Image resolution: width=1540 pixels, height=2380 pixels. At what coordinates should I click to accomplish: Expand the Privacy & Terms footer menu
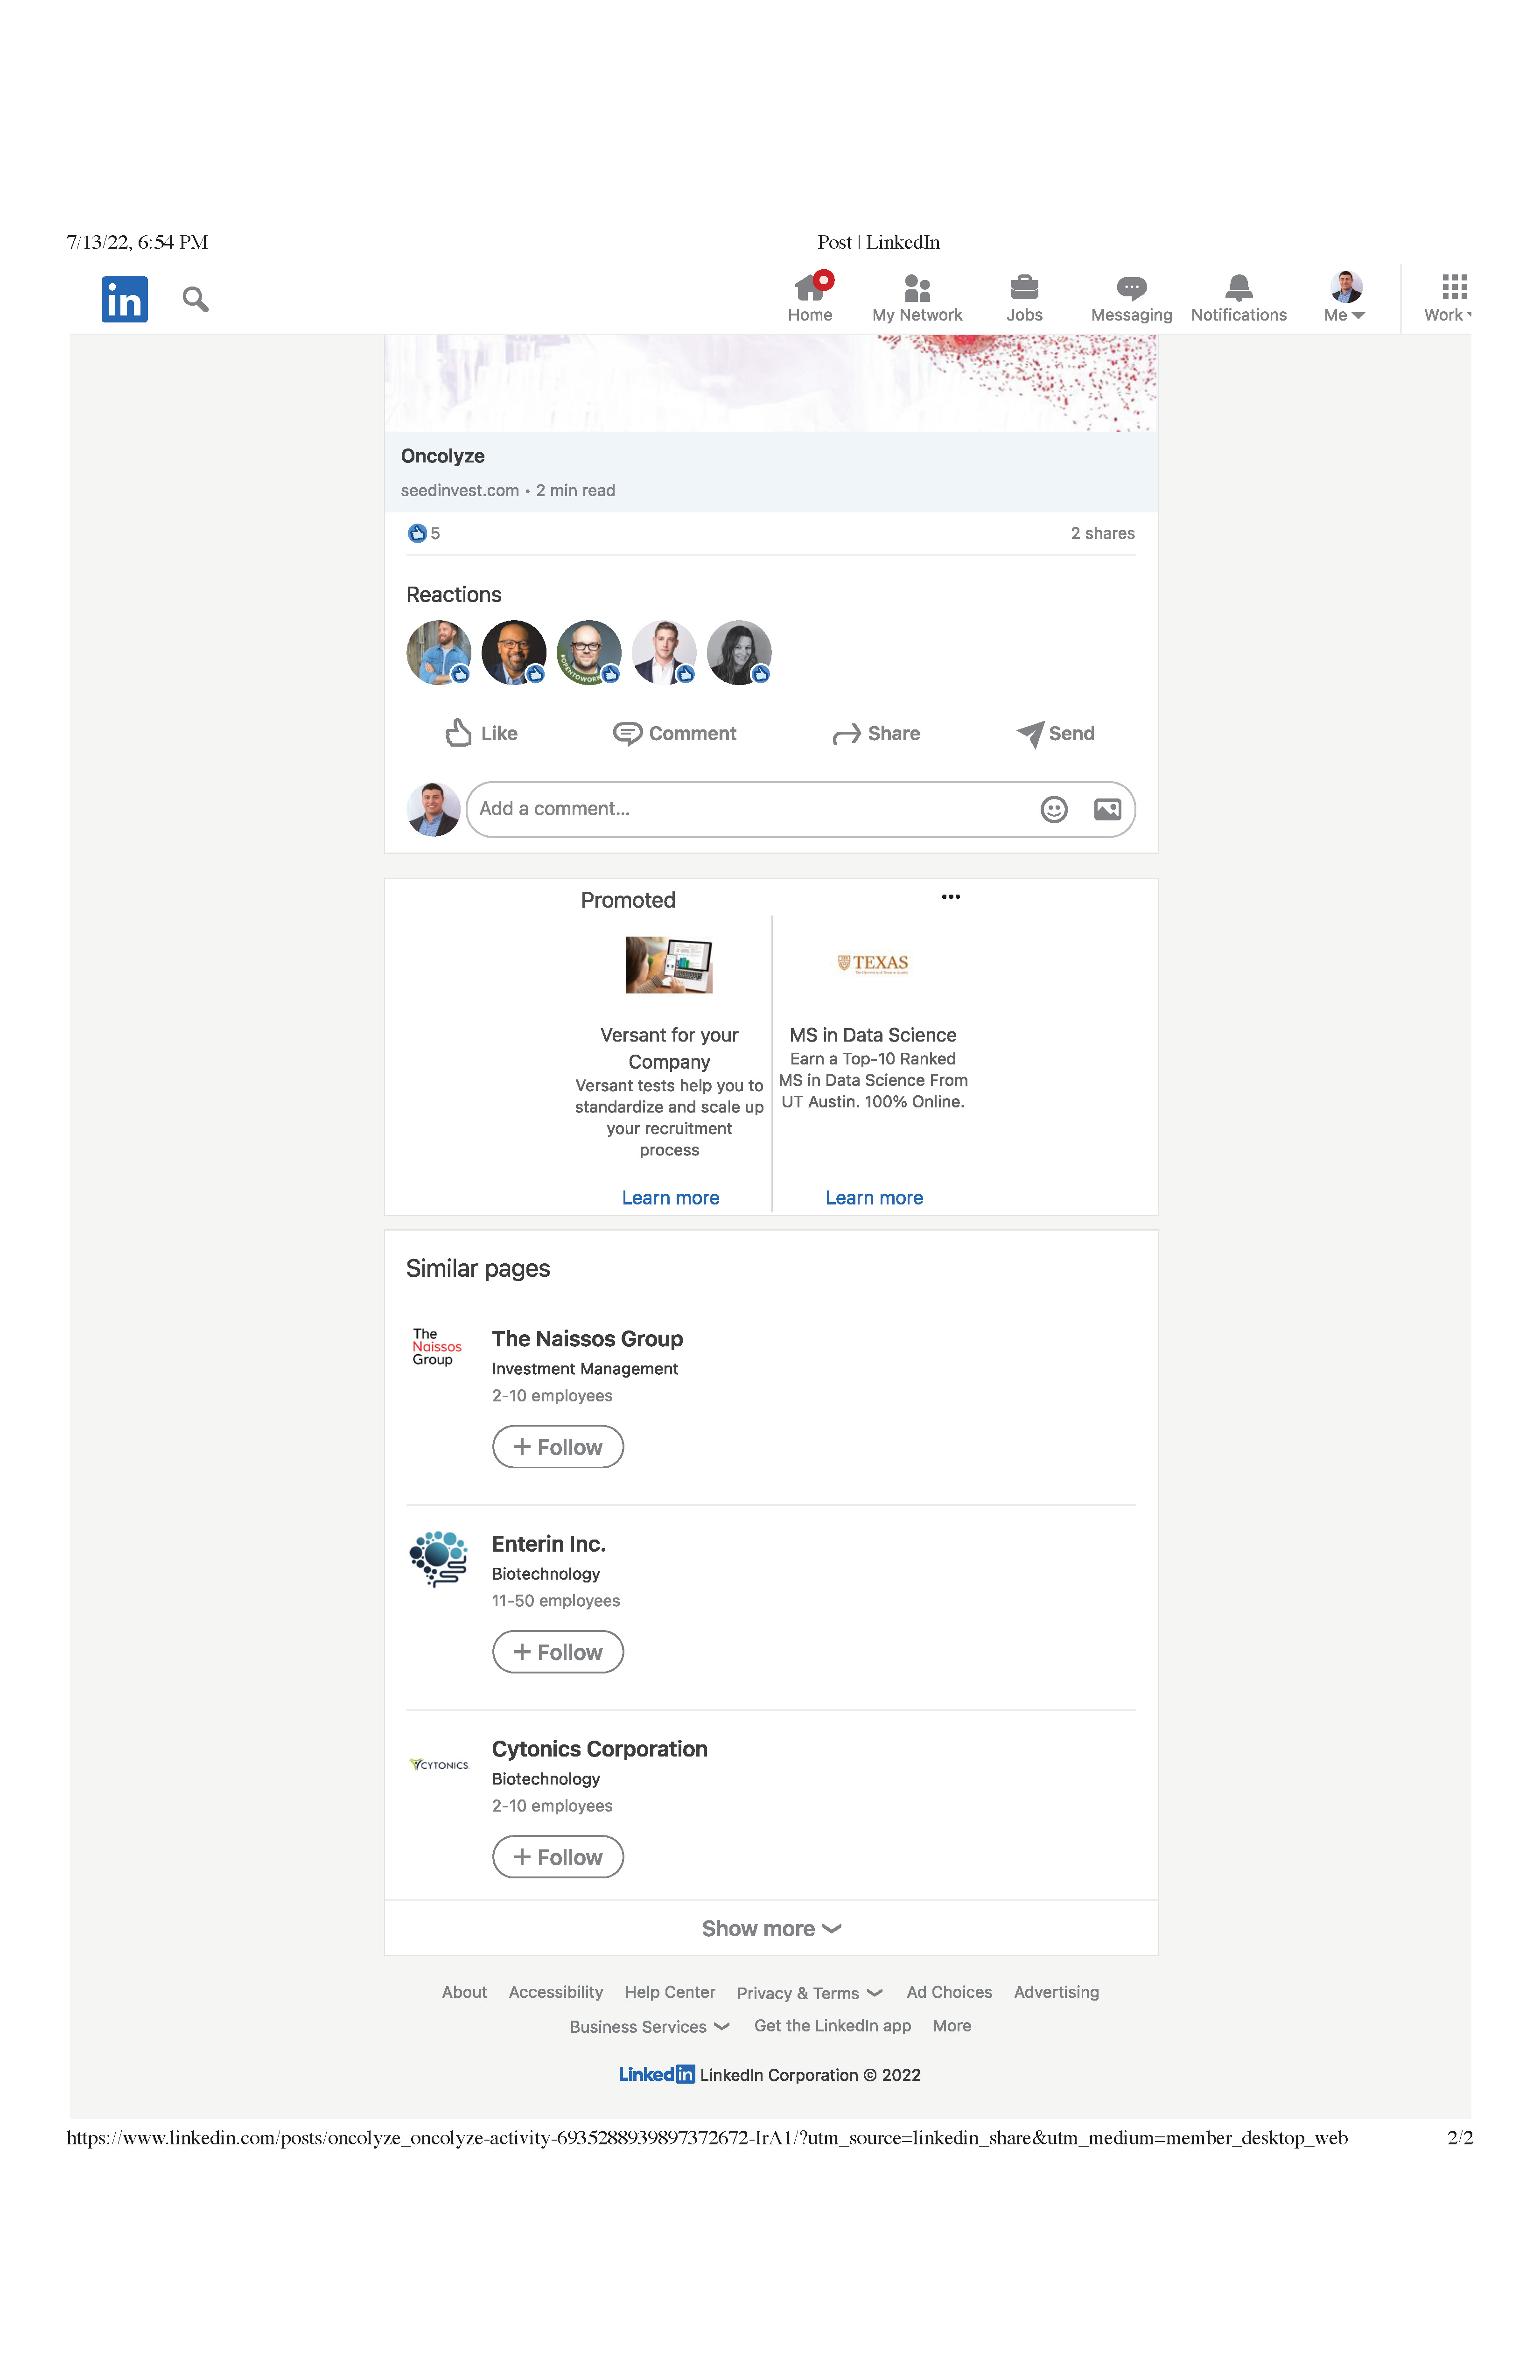coord(809,1993)
